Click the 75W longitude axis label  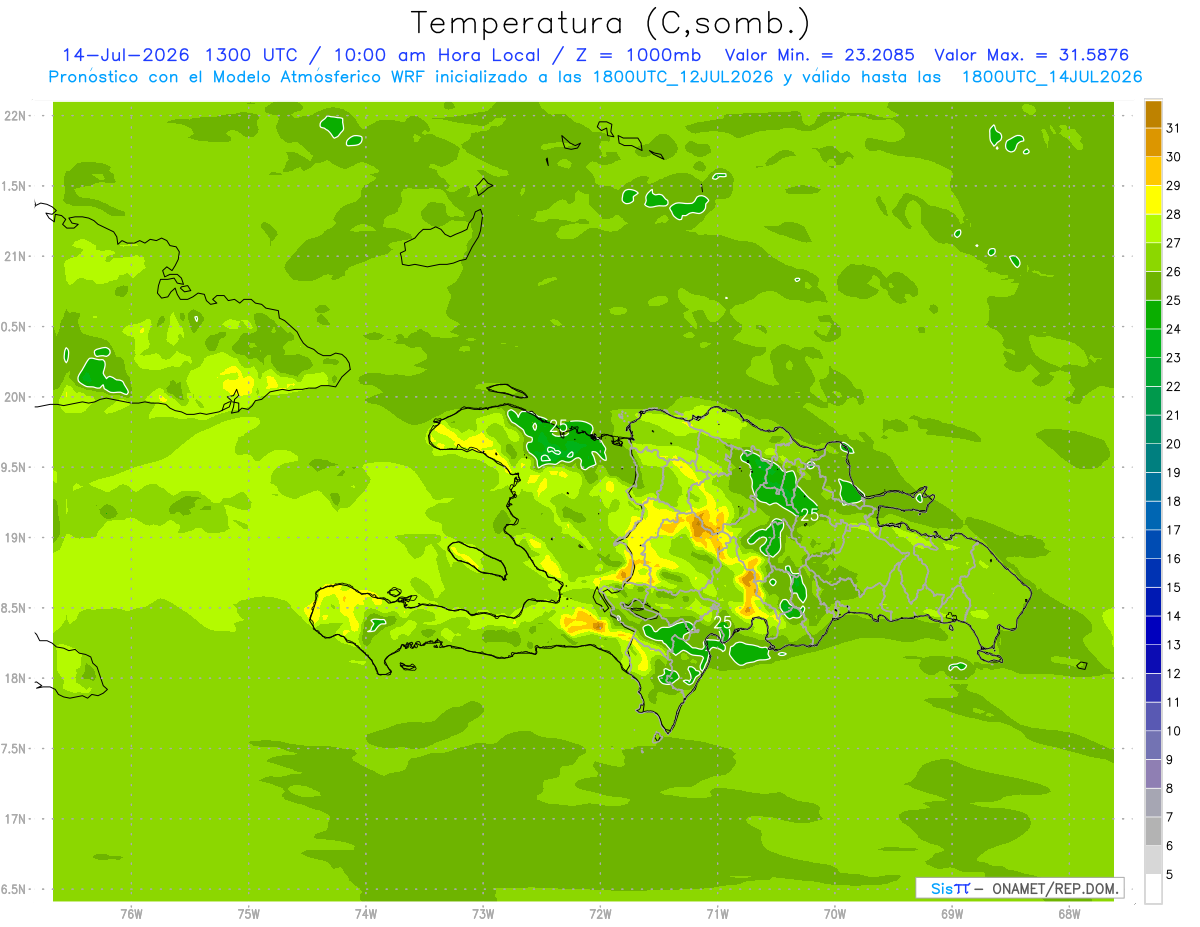(249, 914)
